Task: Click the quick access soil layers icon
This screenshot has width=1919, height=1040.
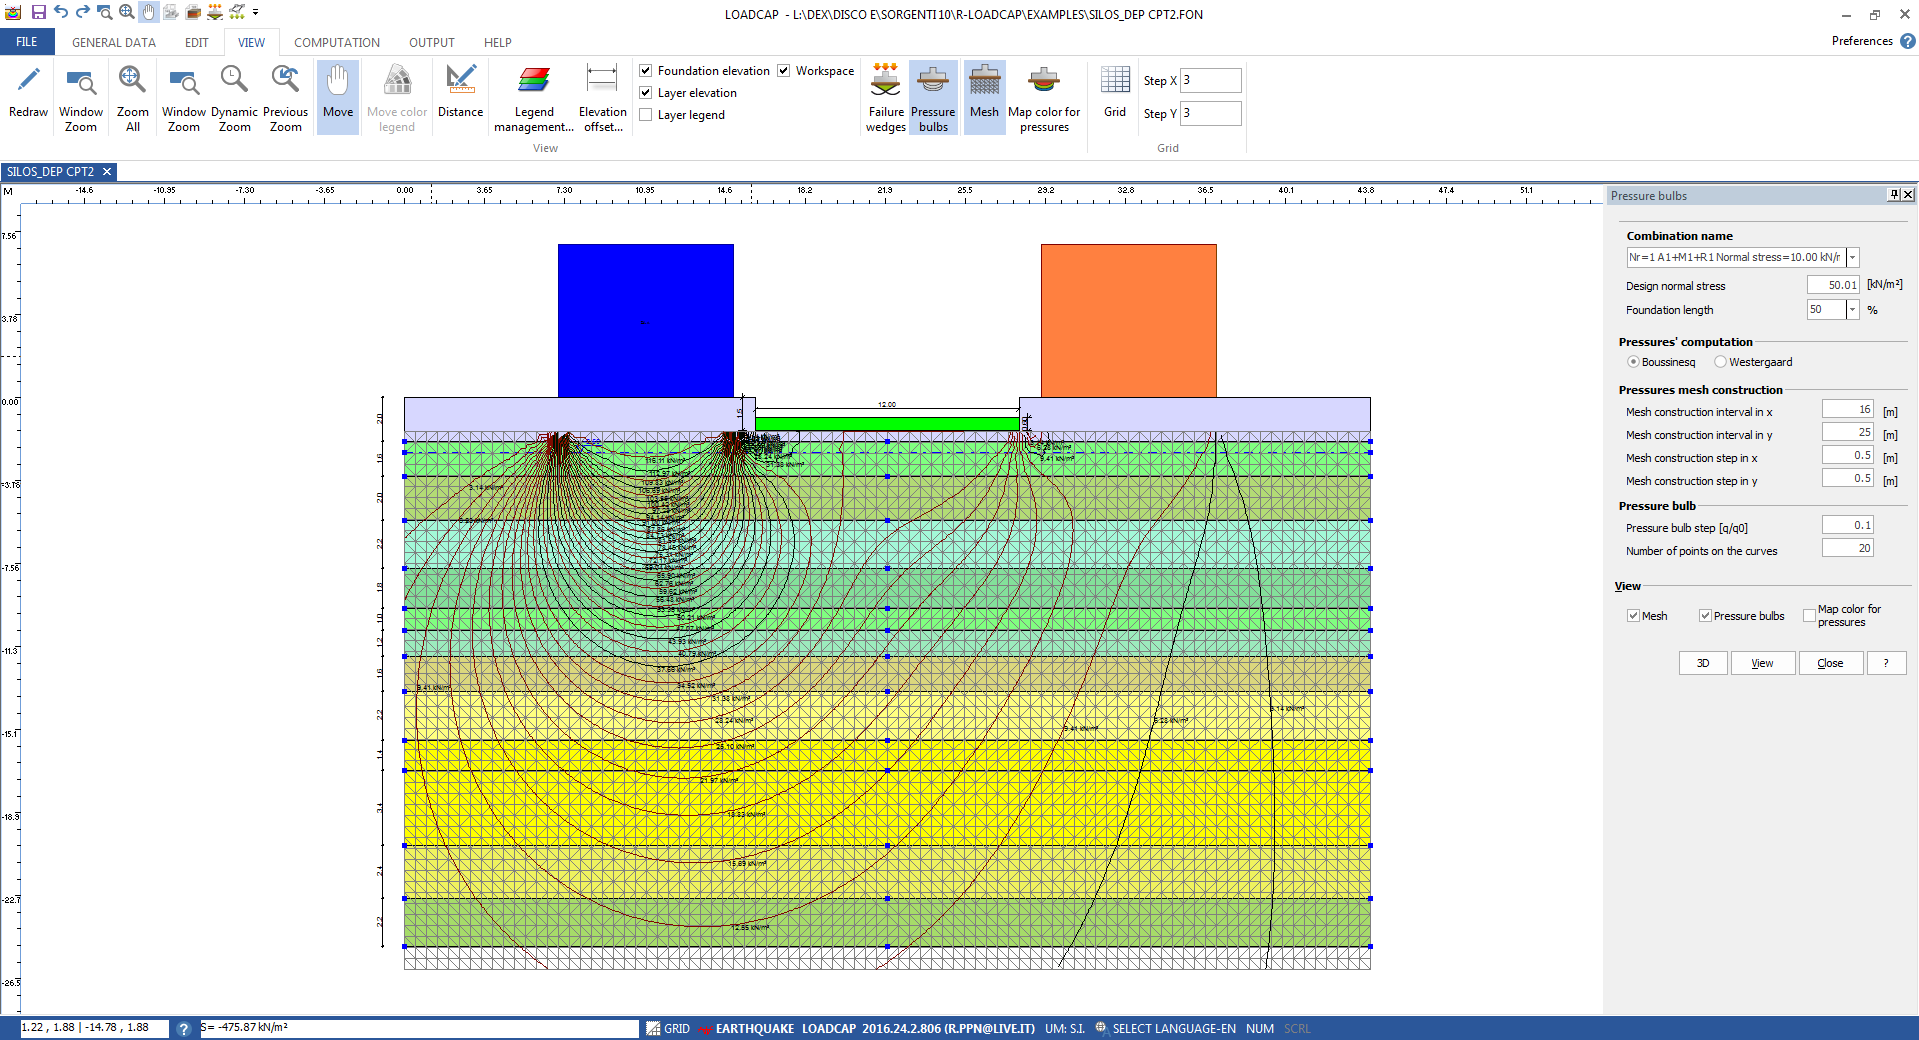Action: (193, 12)
